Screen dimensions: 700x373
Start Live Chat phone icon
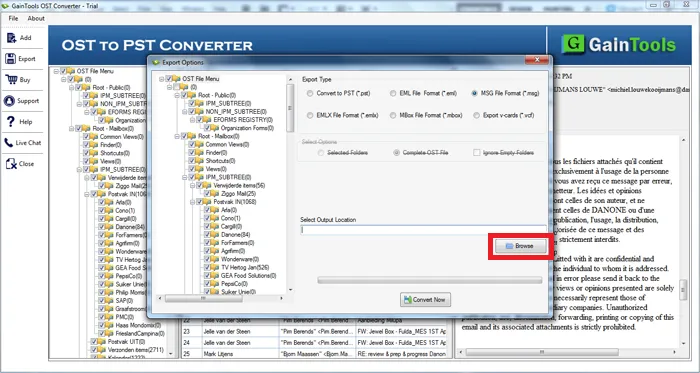click(9, 143)
